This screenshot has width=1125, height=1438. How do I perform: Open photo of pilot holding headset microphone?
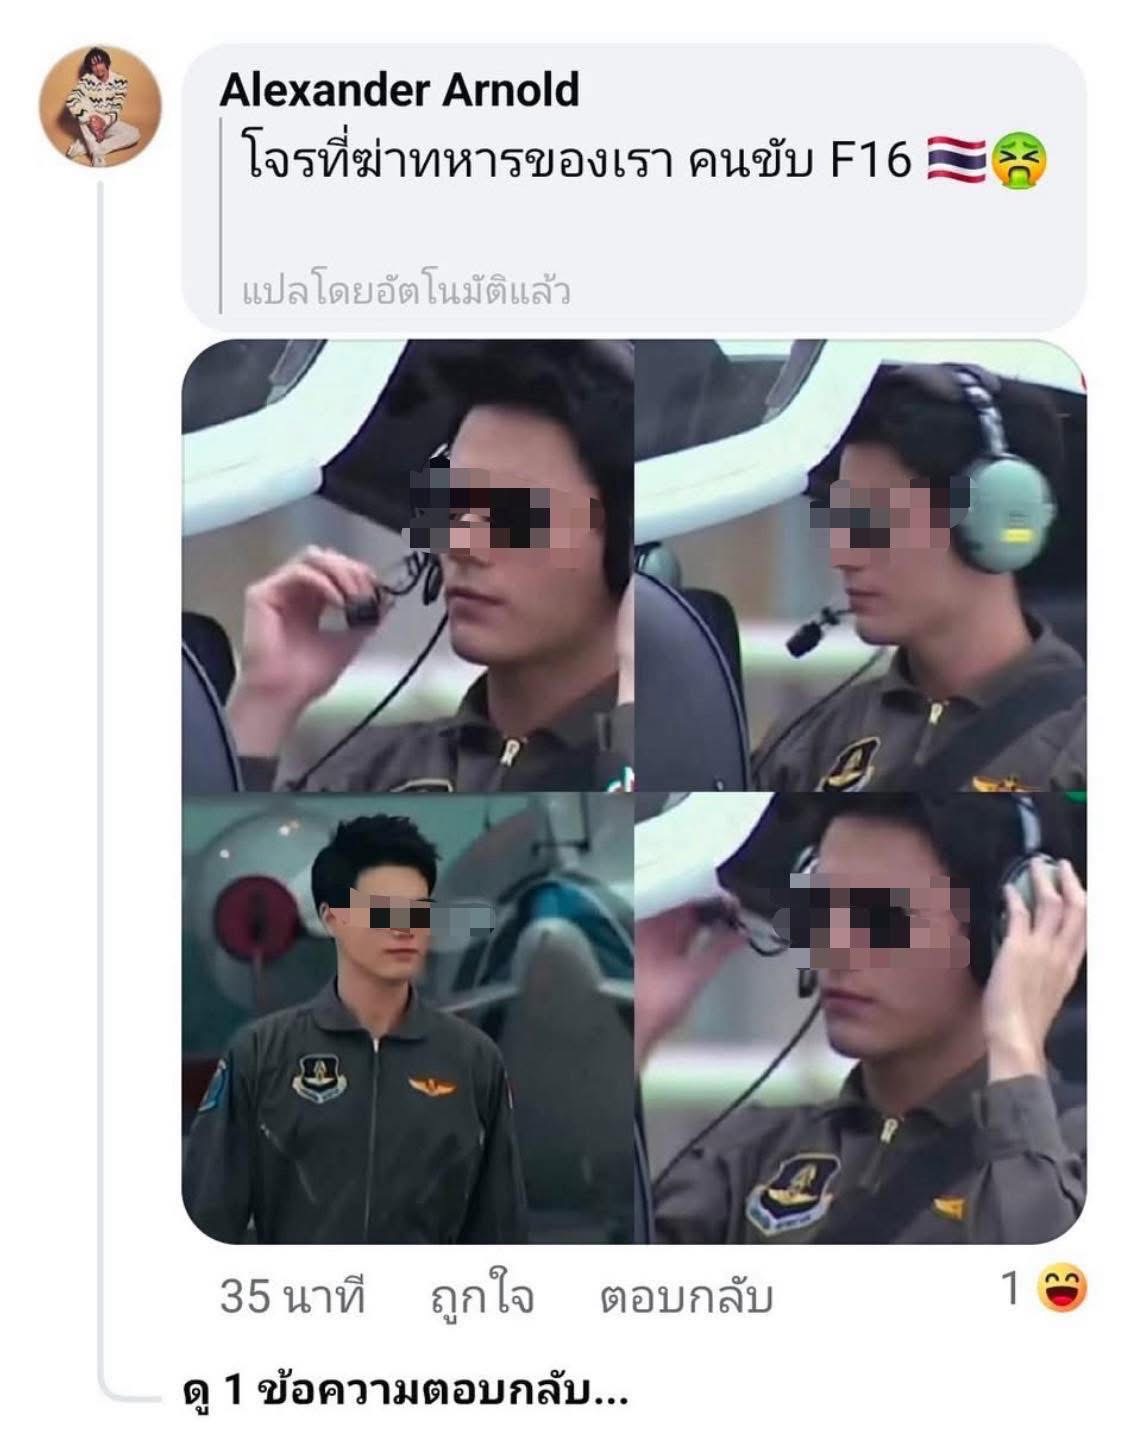pyautogui.click(x=407, y=566)
